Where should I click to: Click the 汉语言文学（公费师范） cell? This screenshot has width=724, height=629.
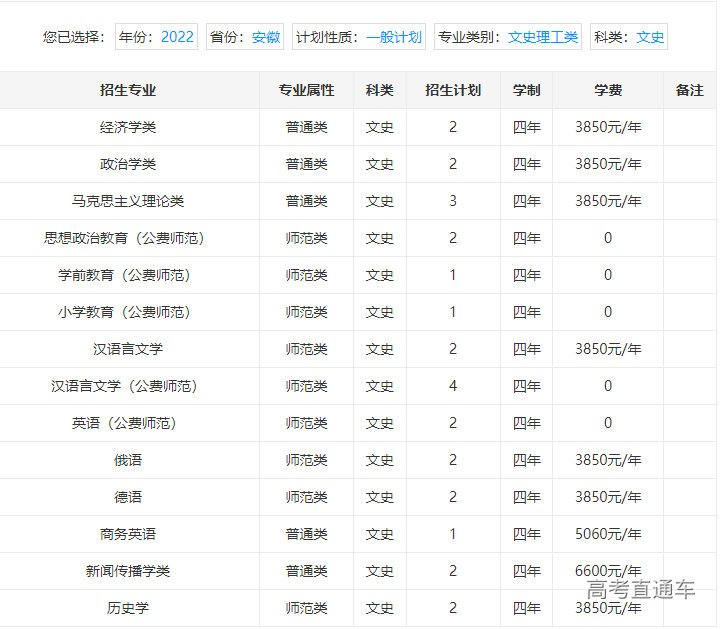[x=128, y=386]
